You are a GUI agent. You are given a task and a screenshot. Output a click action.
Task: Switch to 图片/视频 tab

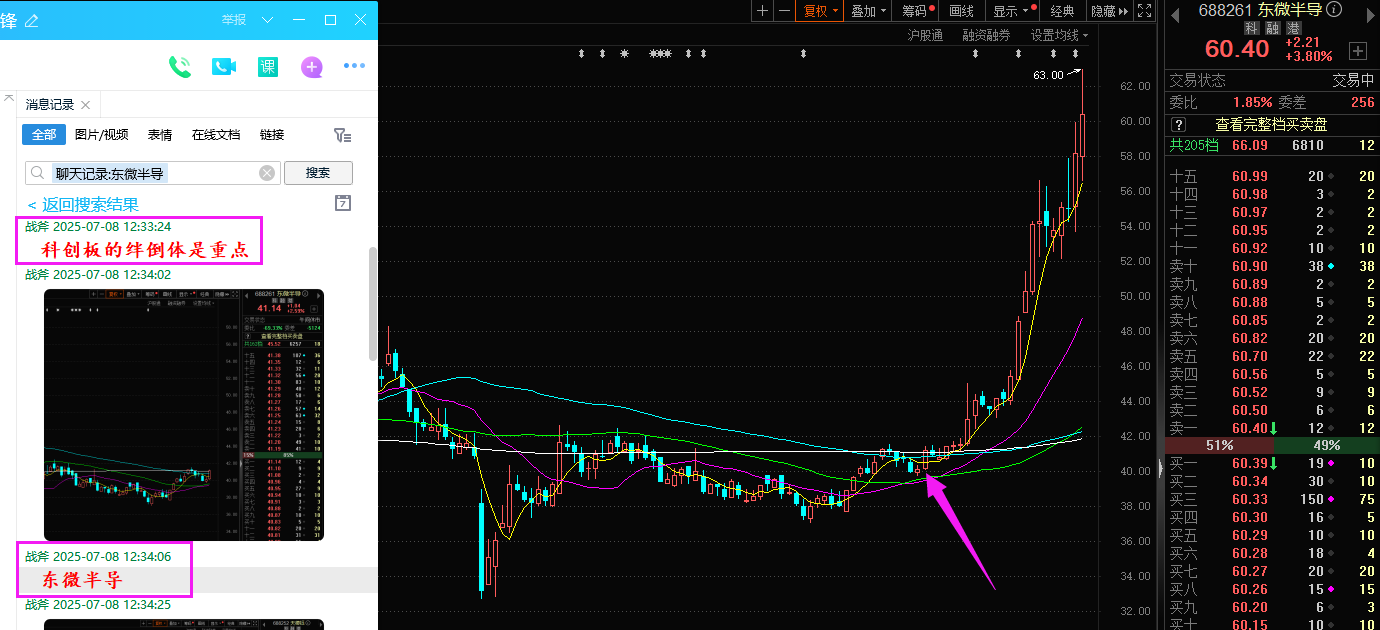point(102,135)
